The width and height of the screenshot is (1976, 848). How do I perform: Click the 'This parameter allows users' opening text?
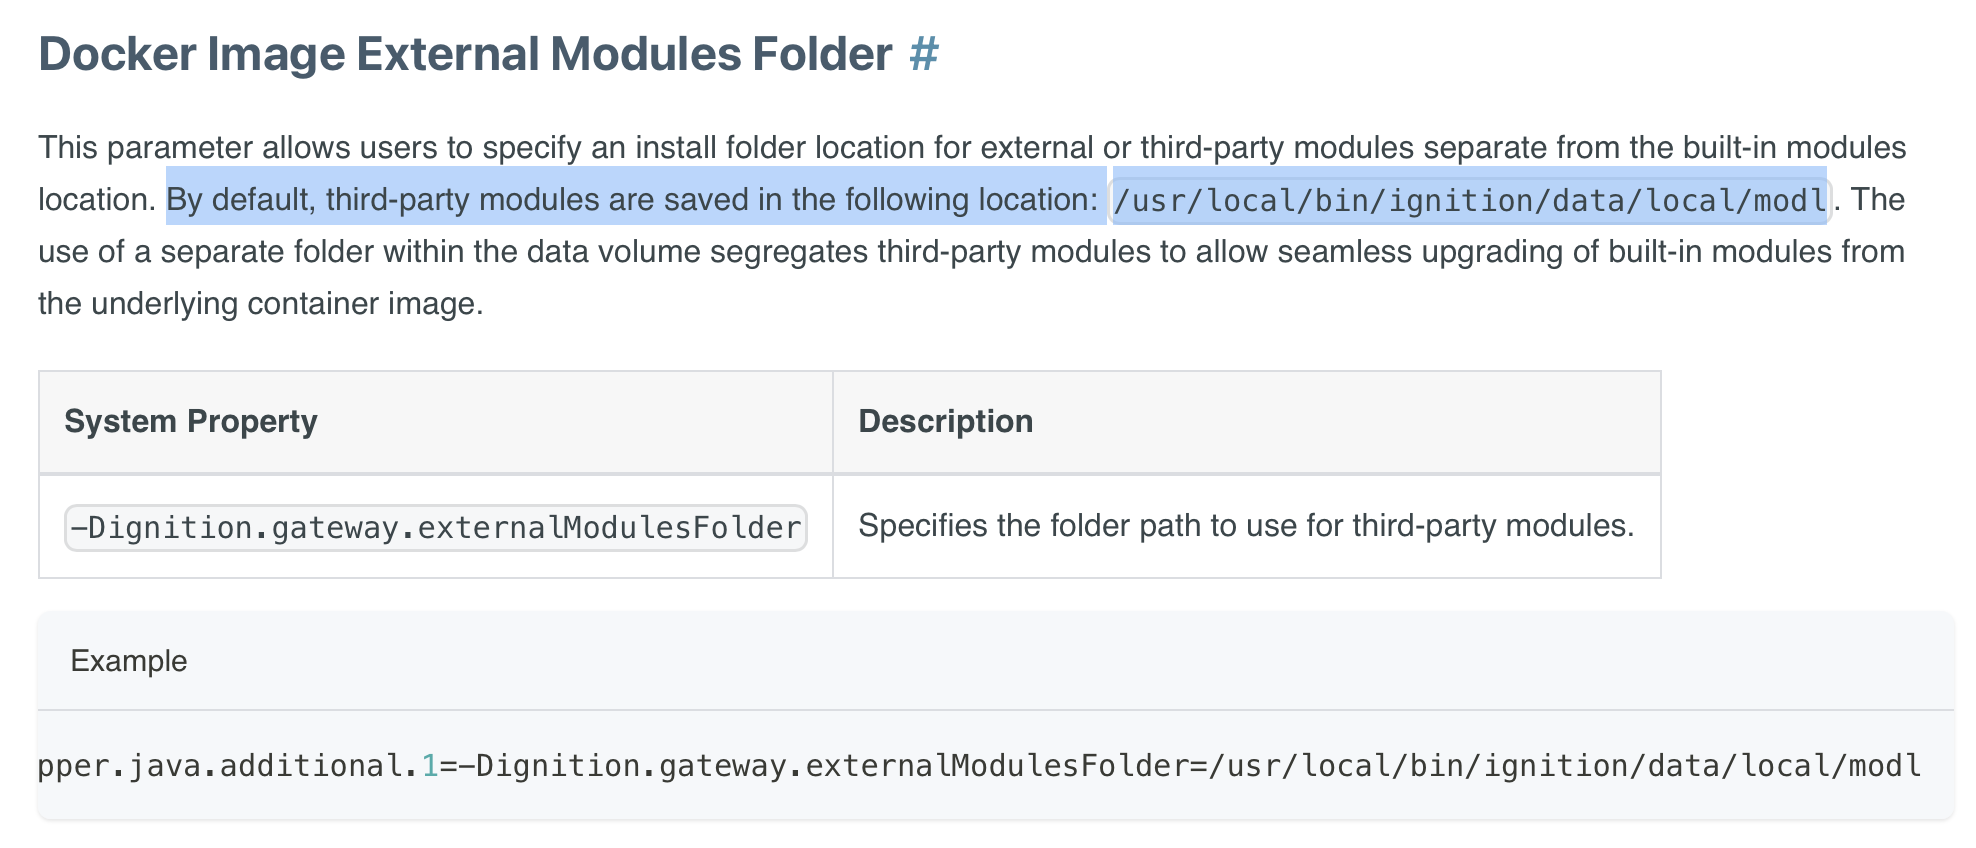click(x=240, y=148)
